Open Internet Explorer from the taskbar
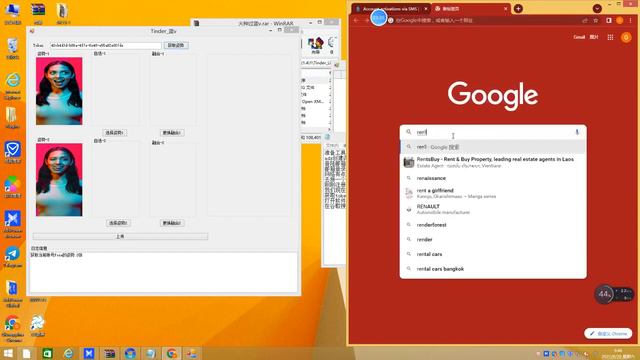This screenshot has height=360, width=640. click(x=68, y=353)
